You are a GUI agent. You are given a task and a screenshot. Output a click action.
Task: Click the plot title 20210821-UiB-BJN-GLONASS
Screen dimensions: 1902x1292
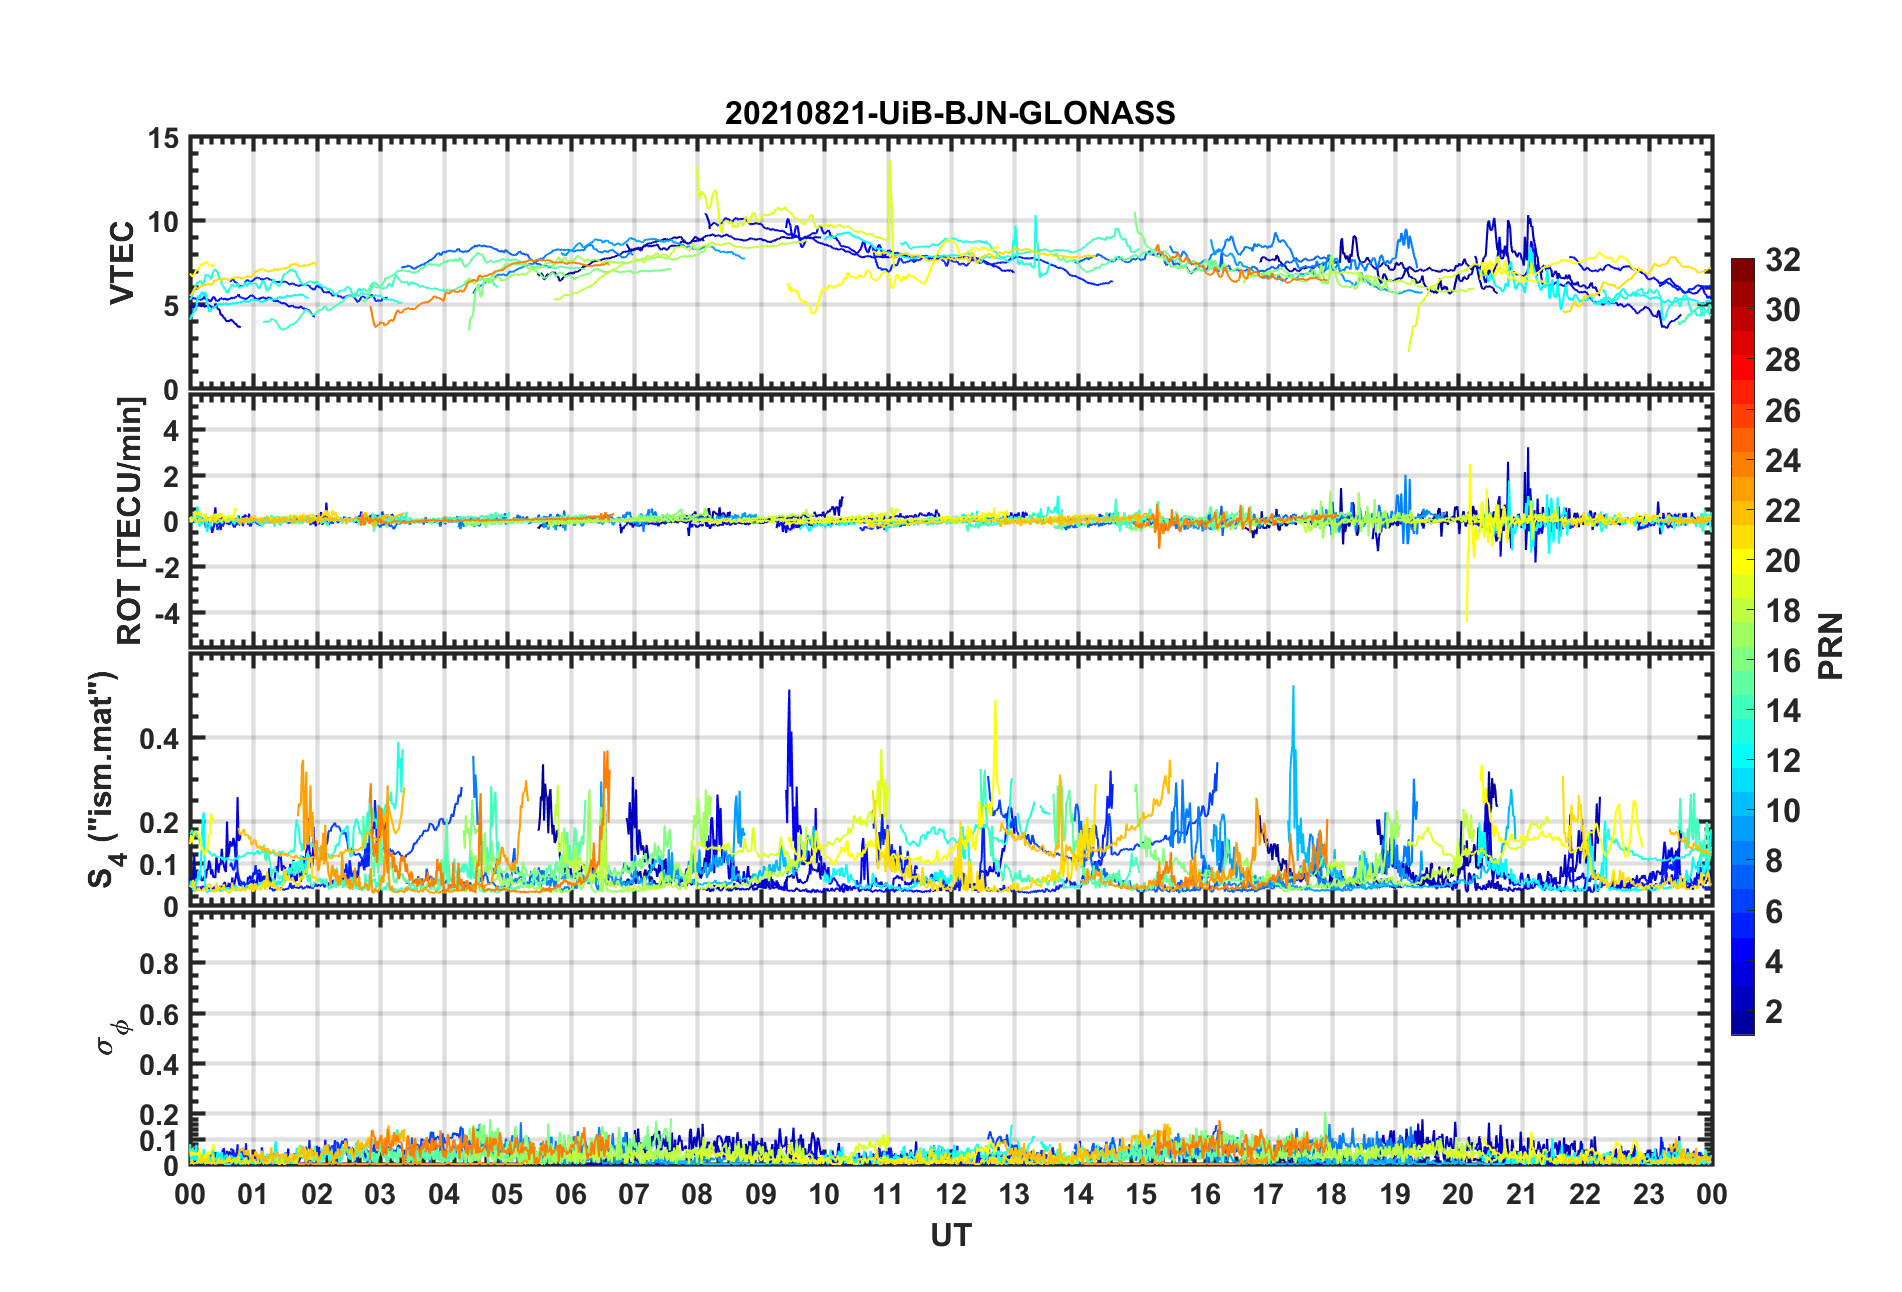click(x=950, y=113)
